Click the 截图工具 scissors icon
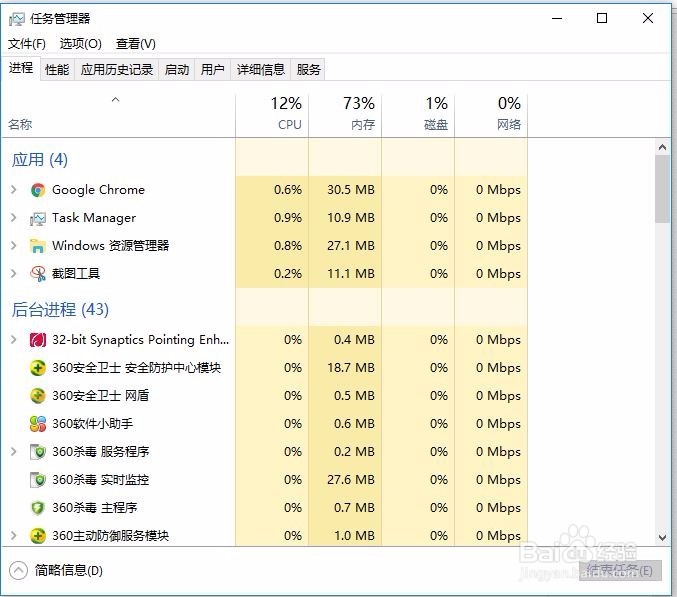This screenshot has height=597, width=677. [38, 274]
